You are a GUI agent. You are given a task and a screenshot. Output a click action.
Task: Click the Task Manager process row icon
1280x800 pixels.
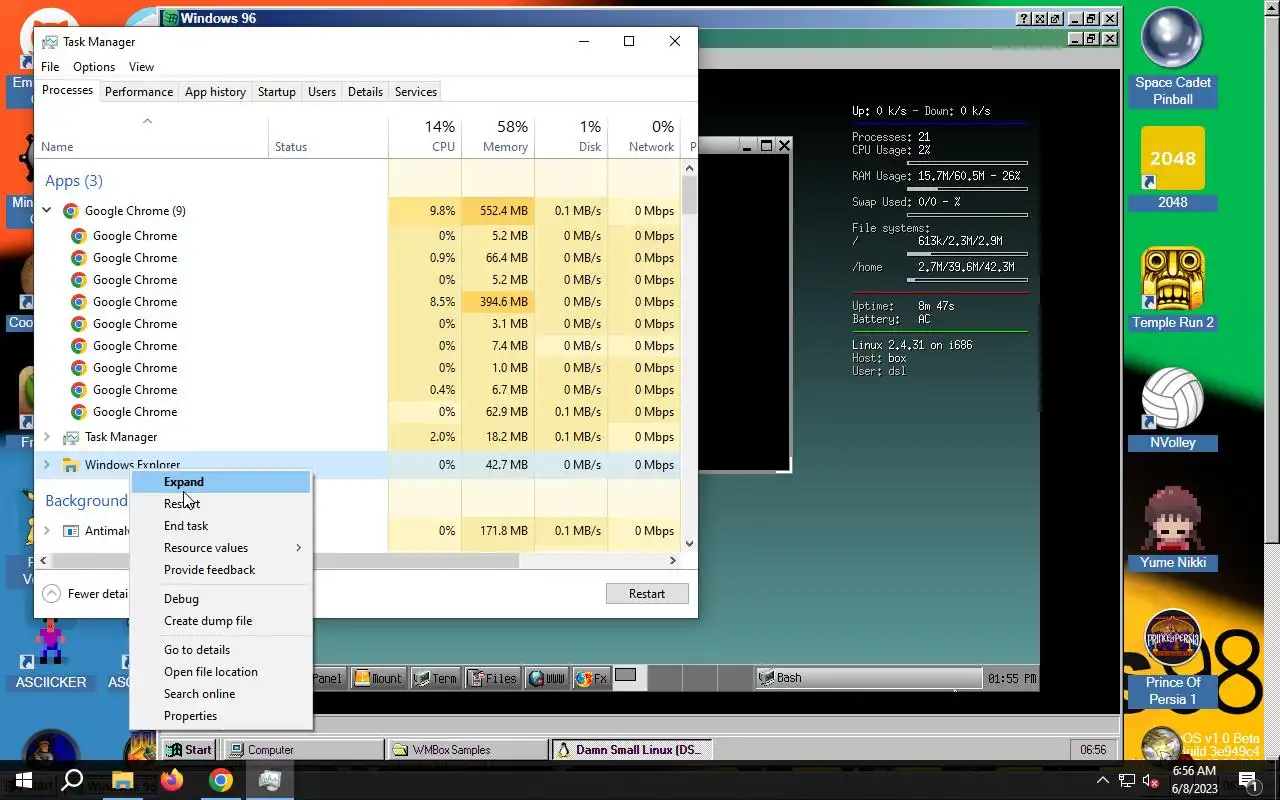(x=70, y=437)
